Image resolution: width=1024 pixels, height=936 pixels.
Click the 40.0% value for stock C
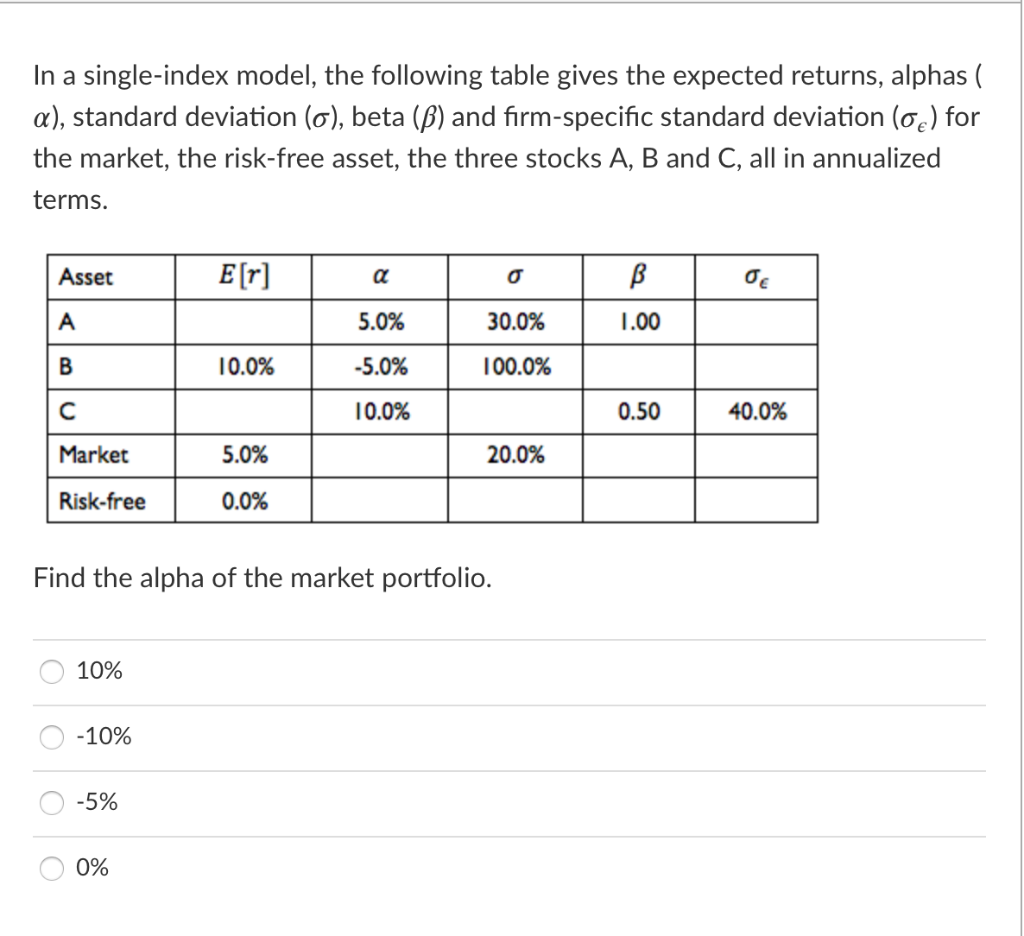(x=758, y=411)
